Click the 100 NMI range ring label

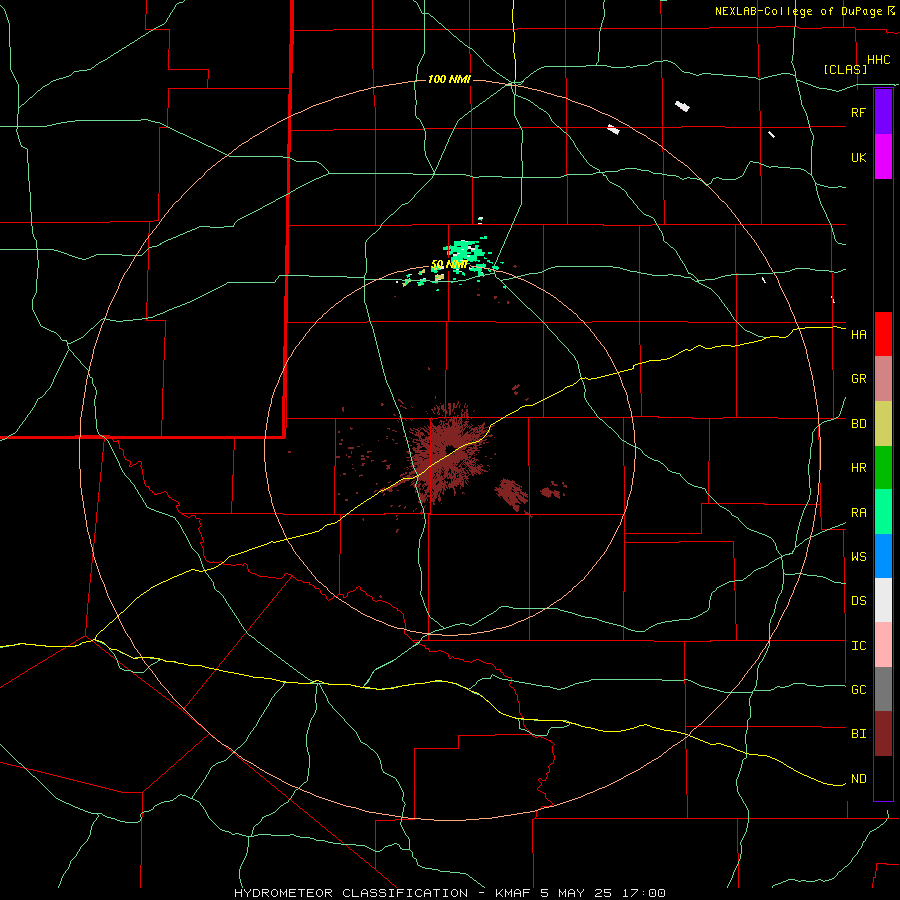449,79
